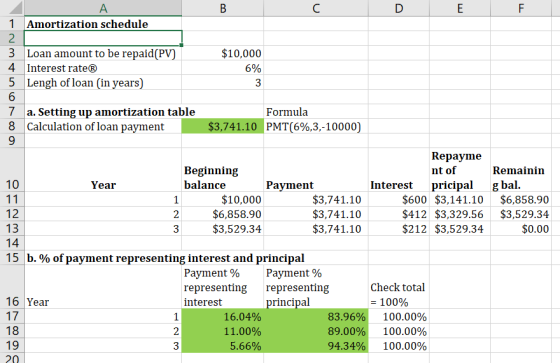This screenshot has height=363, width=560.
Task: Click the plain 'Year' label in row 16
Action: [x=38, y=302]
